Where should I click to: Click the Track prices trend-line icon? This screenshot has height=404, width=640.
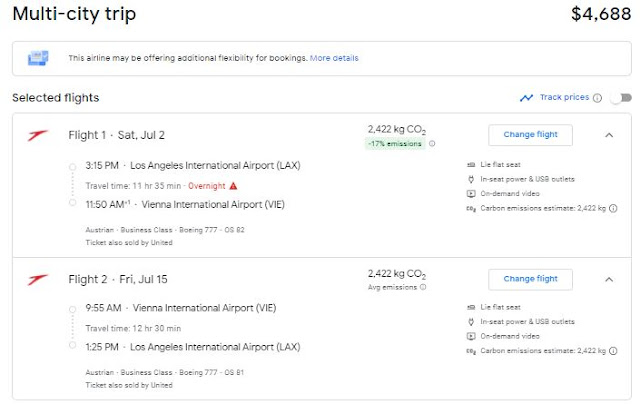(x=526, y=98)
